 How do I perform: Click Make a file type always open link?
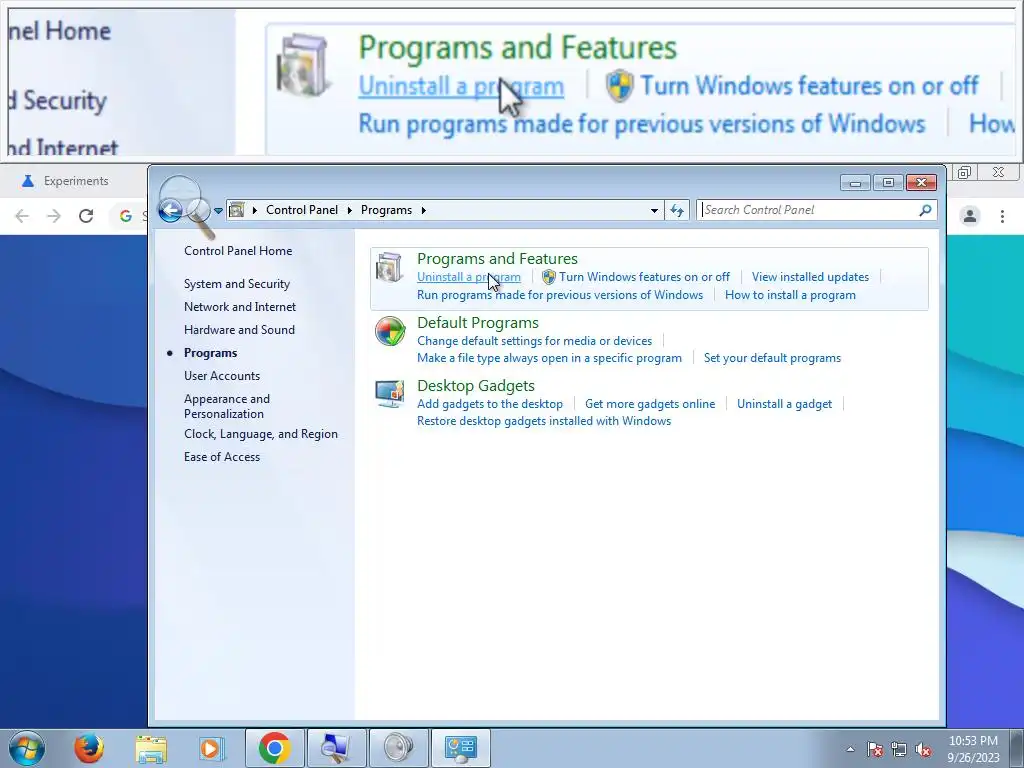(549, 358)
